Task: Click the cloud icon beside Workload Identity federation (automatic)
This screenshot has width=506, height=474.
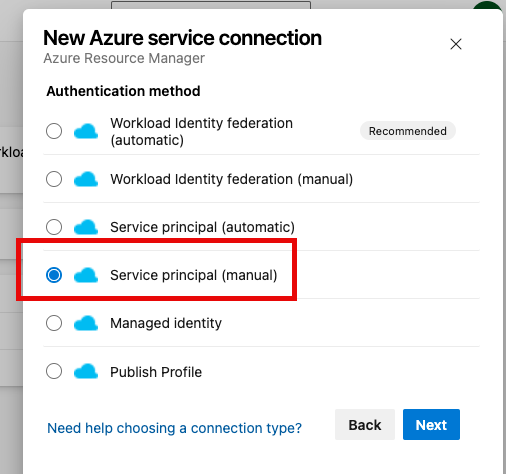Action: 86,131
